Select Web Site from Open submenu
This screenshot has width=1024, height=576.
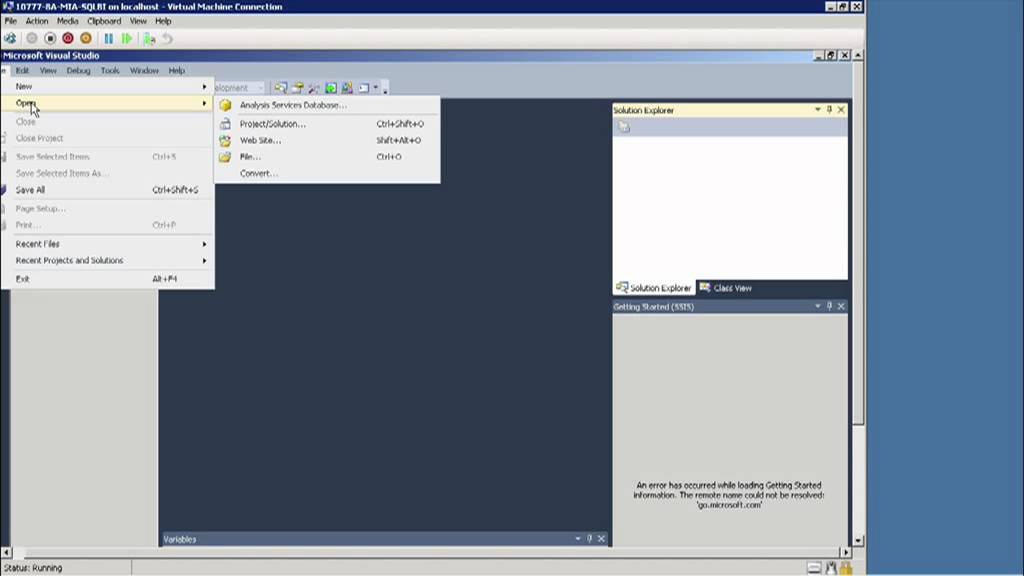327,140
